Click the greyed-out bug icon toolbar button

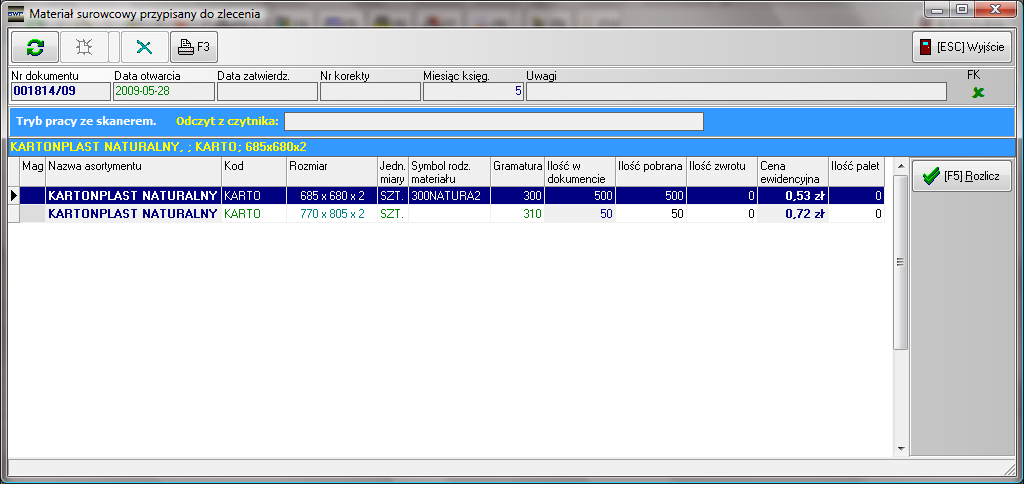(x=85, y=47)
